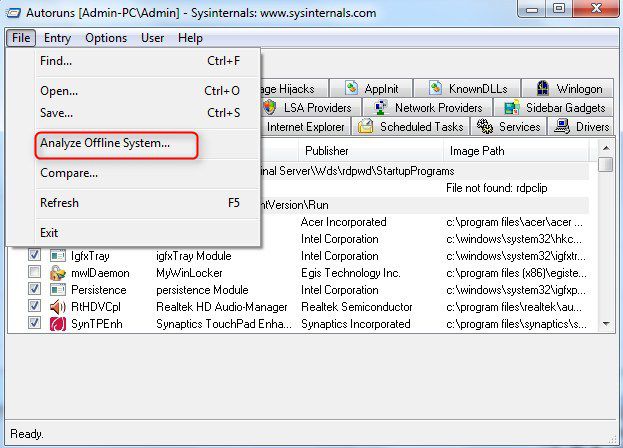The width and height of the screenshot is (623, 448).
Task: Click the Persistence entry icon
Action: pos(58,290)
